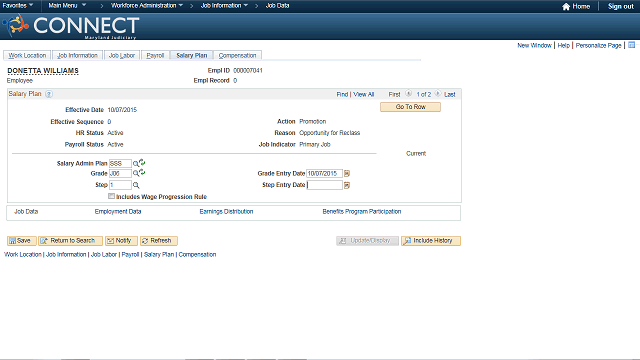
Task: Open Grade lookup magnifier
Action: pyautogui.click(x=136, y=173)
